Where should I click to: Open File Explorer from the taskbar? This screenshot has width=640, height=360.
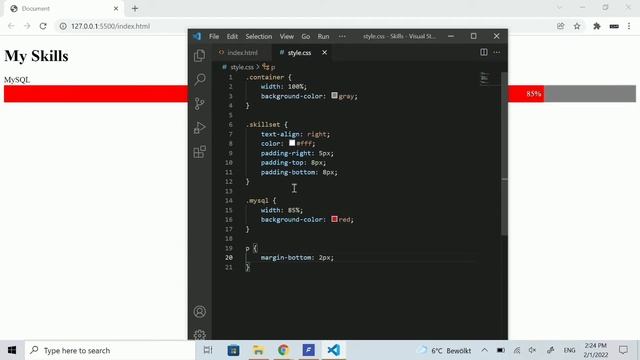(x=258, y=350)
